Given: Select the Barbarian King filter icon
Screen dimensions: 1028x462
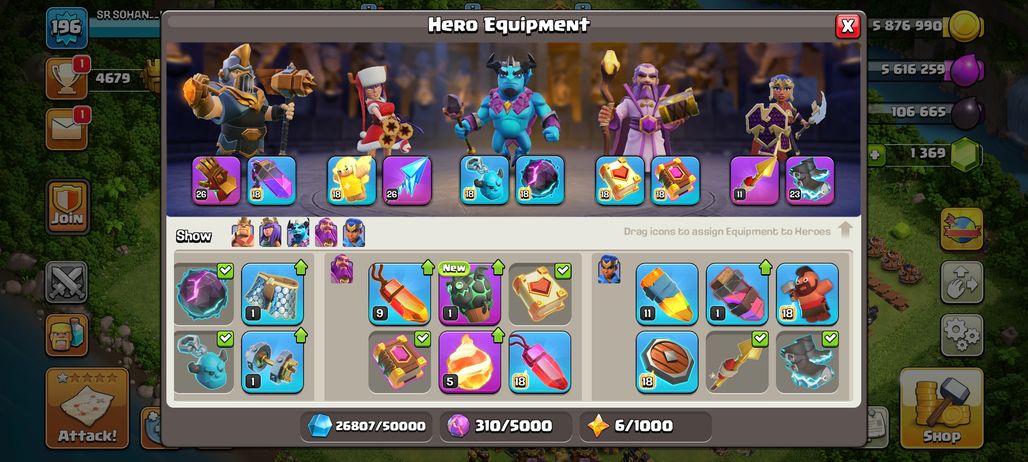Looking at the screenshot, I should pyautogui.click(x=243, y=233).
